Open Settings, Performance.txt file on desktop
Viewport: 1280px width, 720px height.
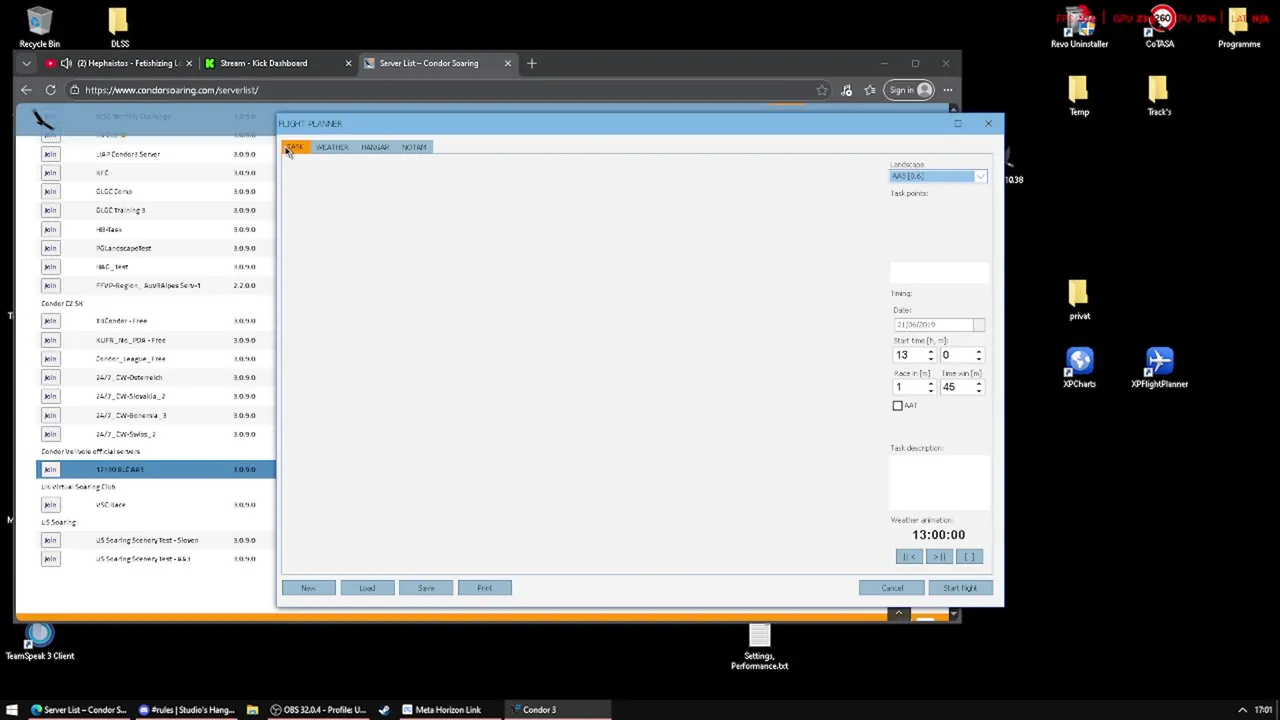coord(759,648)
